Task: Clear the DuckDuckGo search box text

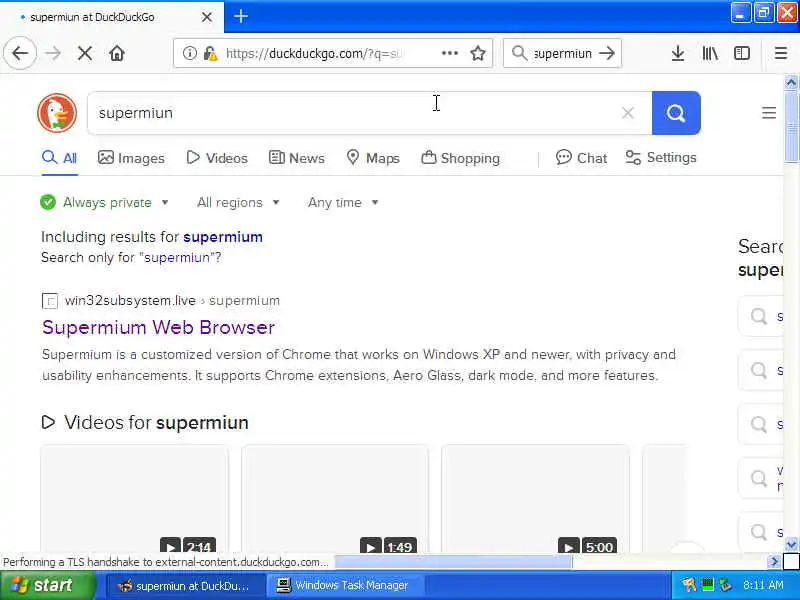Action: pos(628,113)
